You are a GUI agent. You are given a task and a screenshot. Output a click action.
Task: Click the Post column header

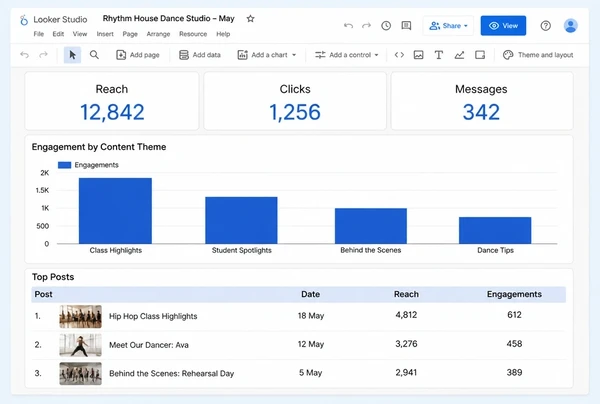43,294
